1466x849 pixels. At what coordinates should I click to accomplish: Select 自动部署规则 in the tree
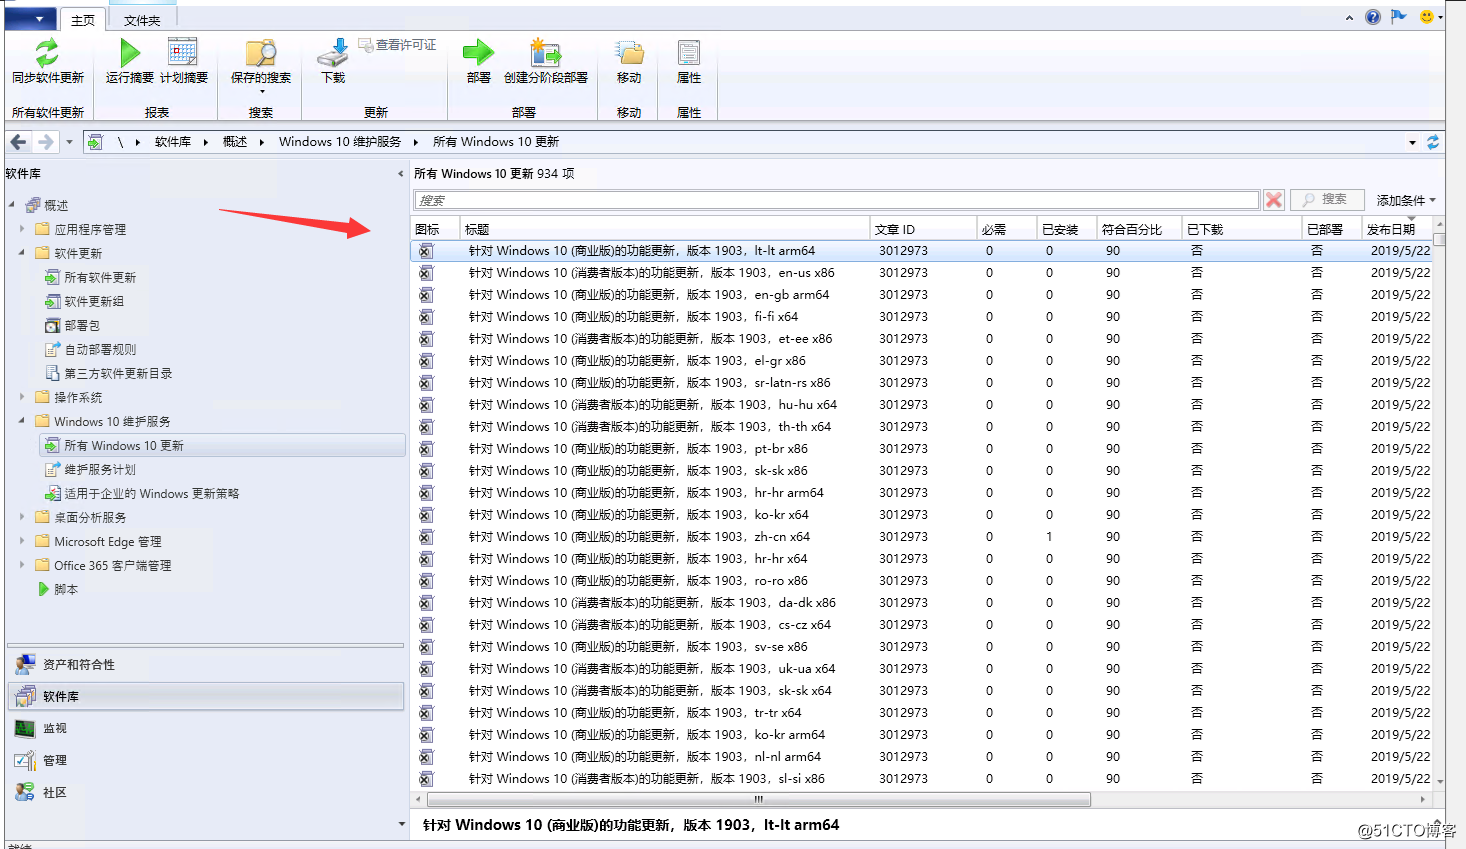tap(100, 349)
